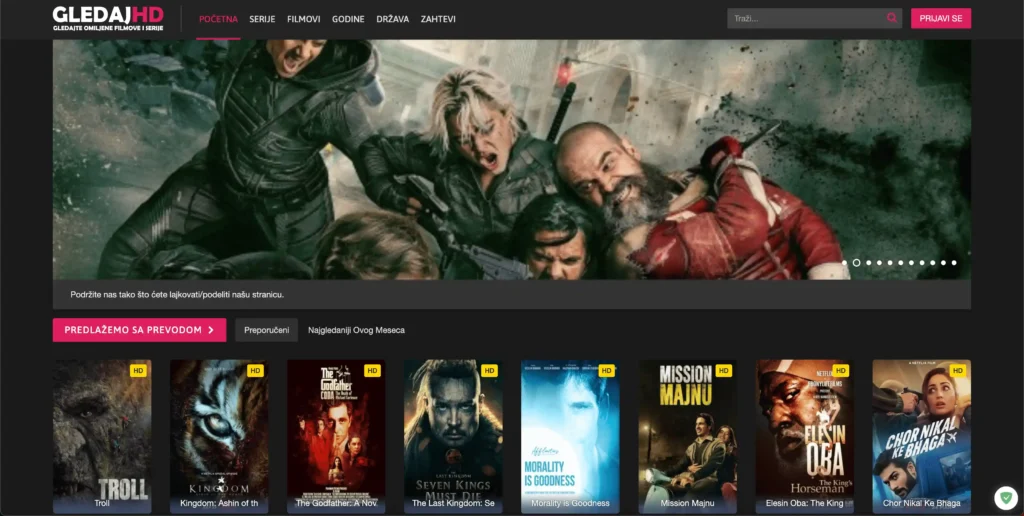This screenshot has height=516, width=1024.
Task: Click the 'Chor Nikal Ke Bhaga' title caption
Action: 921,503
